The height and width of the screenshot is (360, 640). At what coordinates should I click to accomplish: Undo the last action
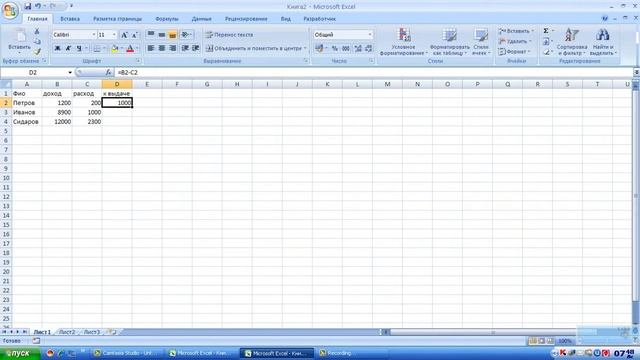pyautogui.click(x=38, y=6)
